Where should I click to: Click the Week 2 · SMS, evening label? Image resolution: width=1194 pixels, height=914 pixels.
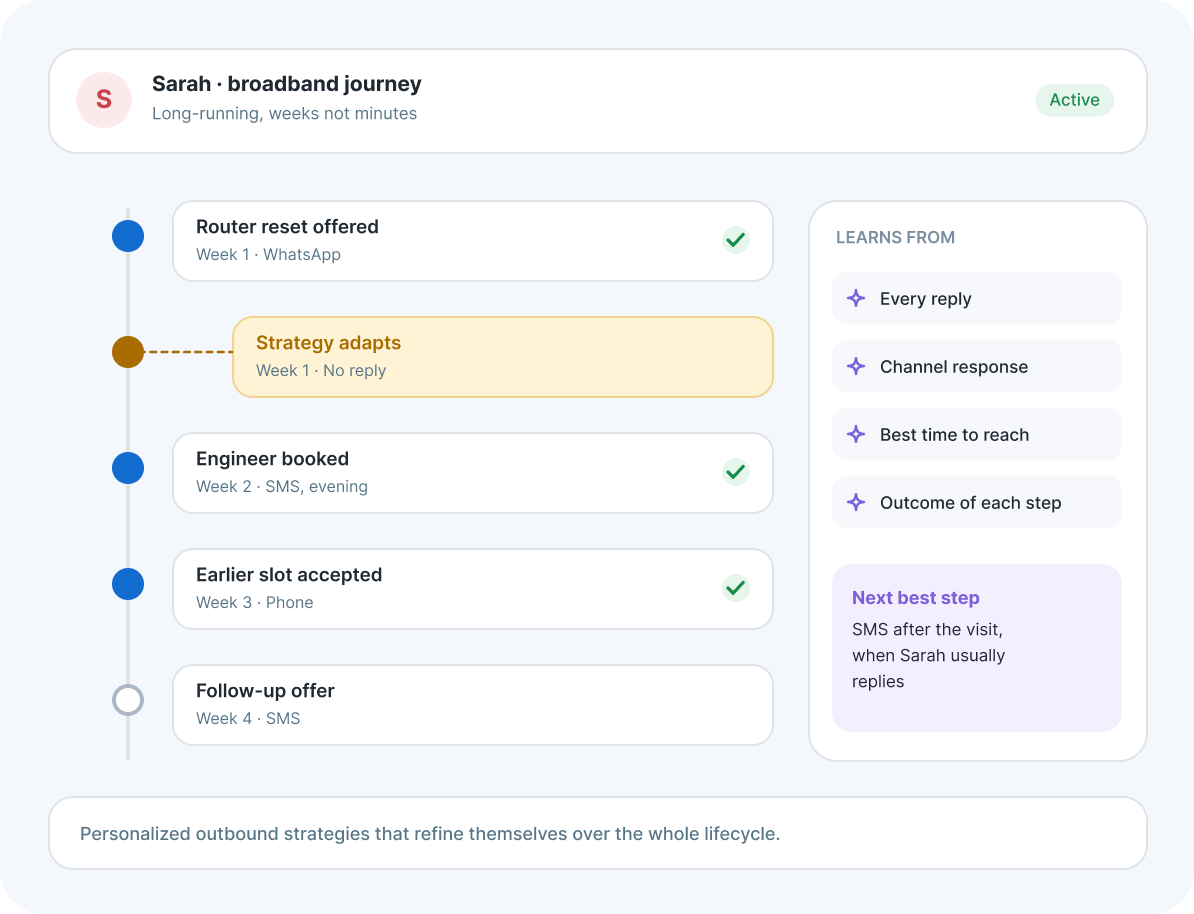tap(282, 487)
